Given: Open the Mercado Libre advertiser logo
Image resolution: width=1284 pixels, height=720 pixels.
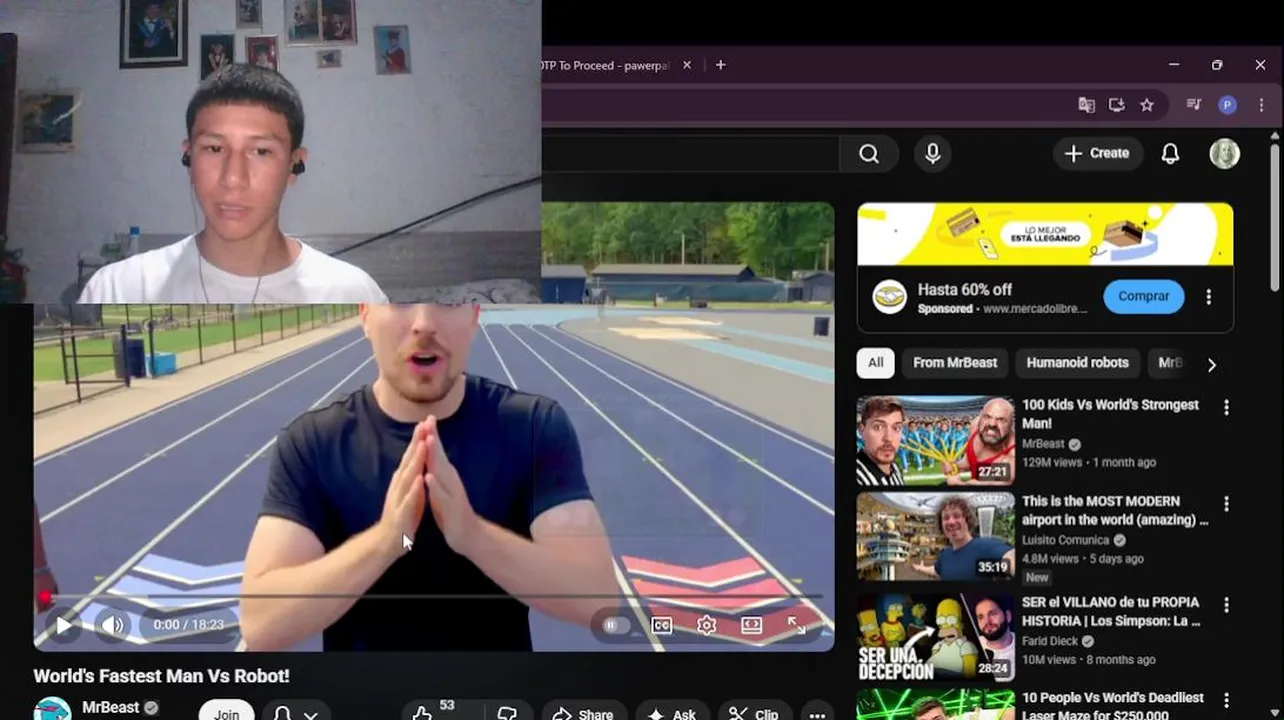Looking at the screenshot, I should [889, 297].
